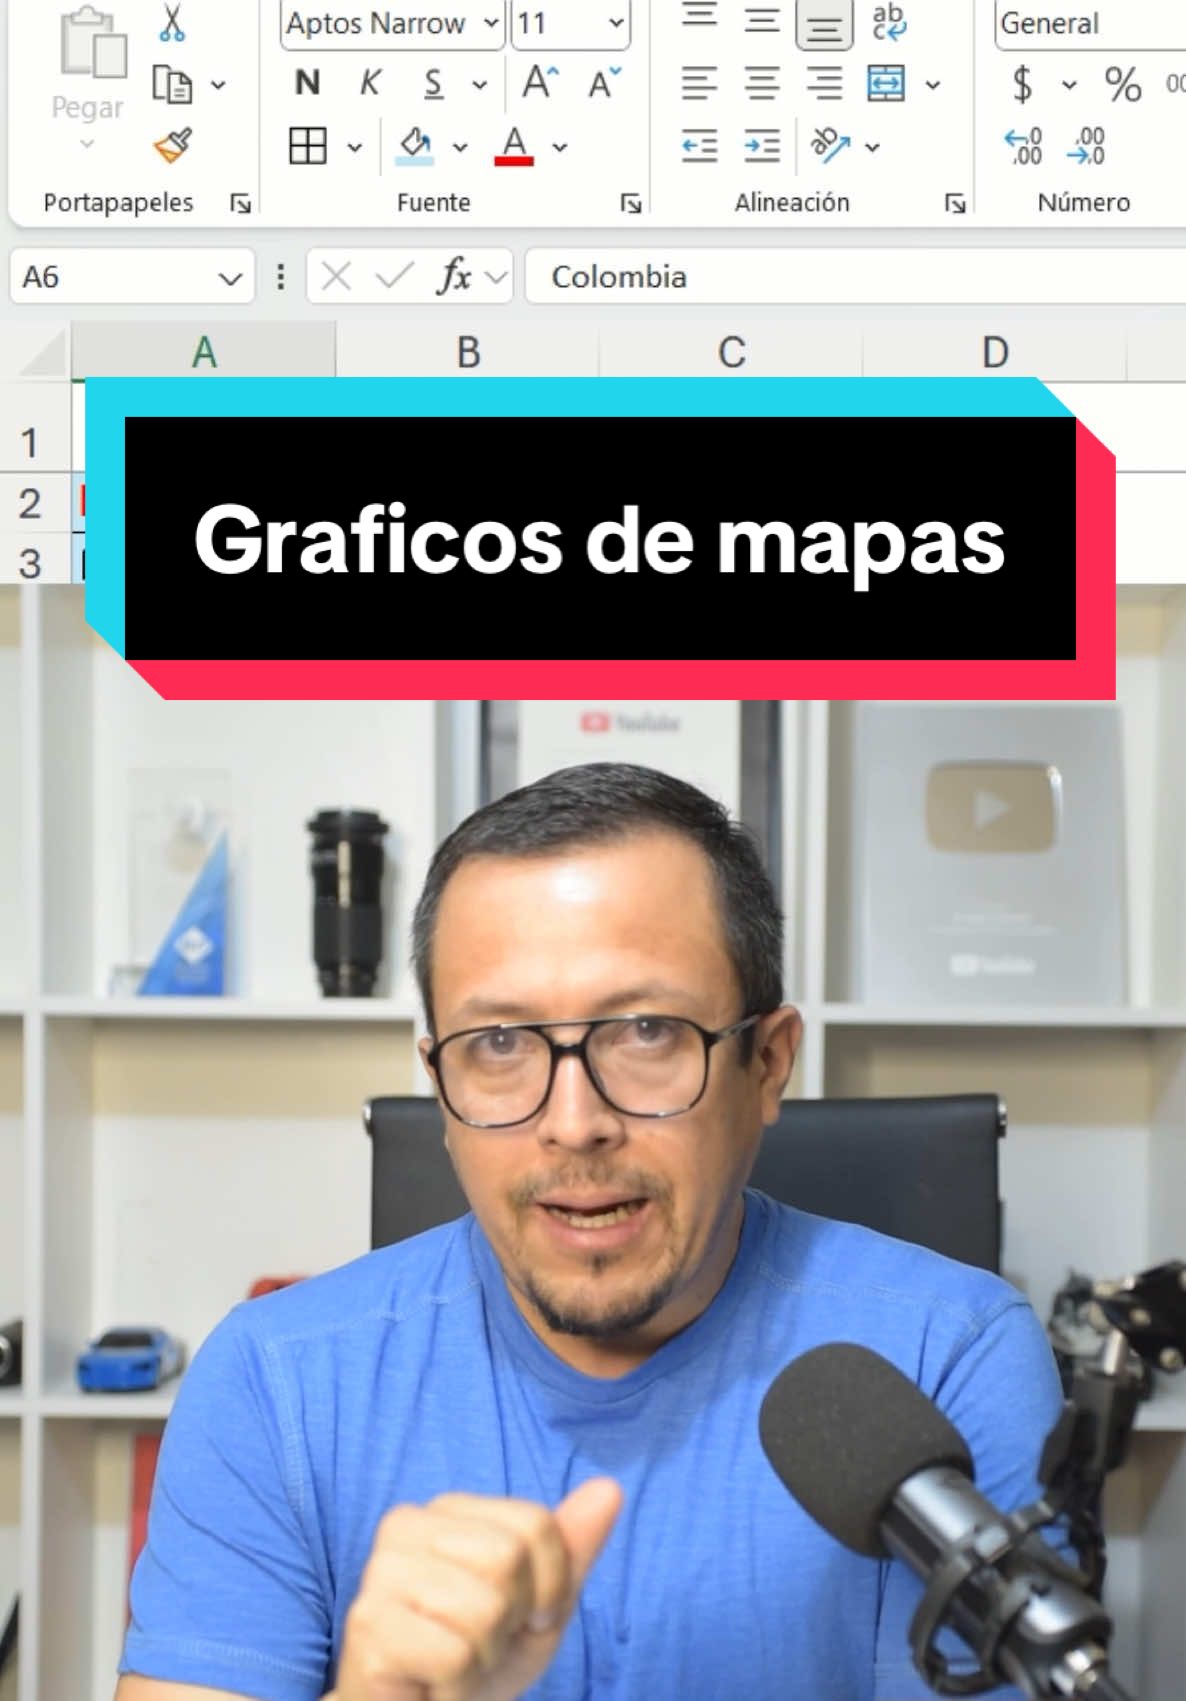The height and width of the screenshot is (1701, 1186).
Task: Increase font size with larger A
Action: (540, 83)
